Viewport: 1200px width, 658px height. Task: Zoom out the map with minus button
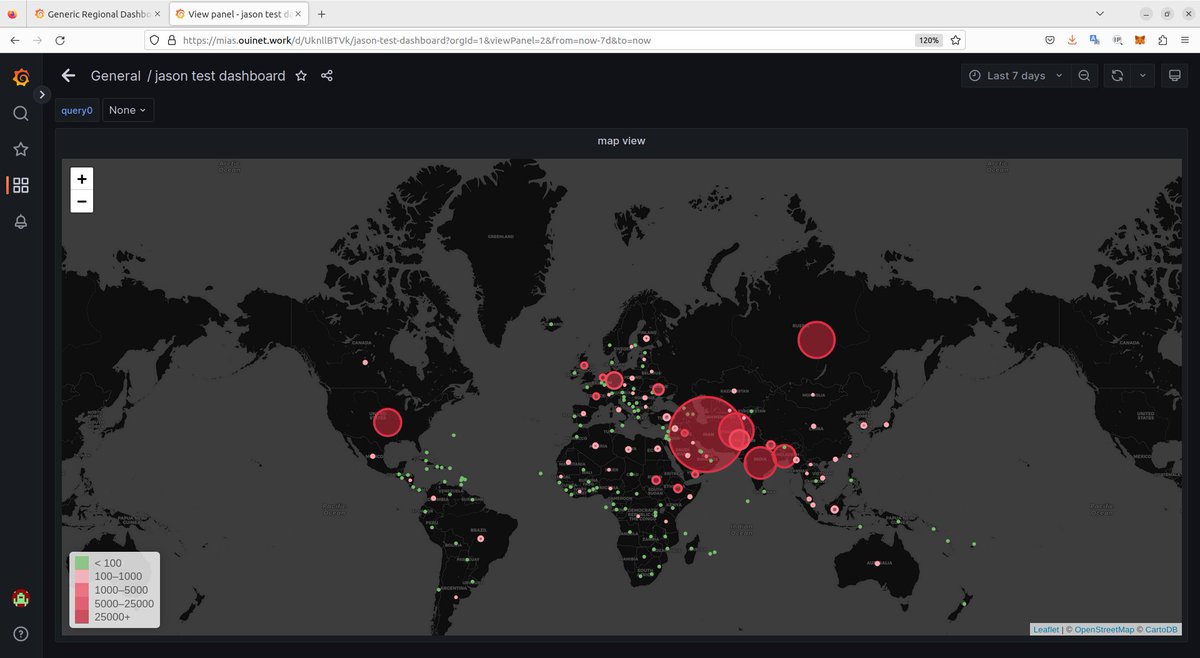point(82,201)
